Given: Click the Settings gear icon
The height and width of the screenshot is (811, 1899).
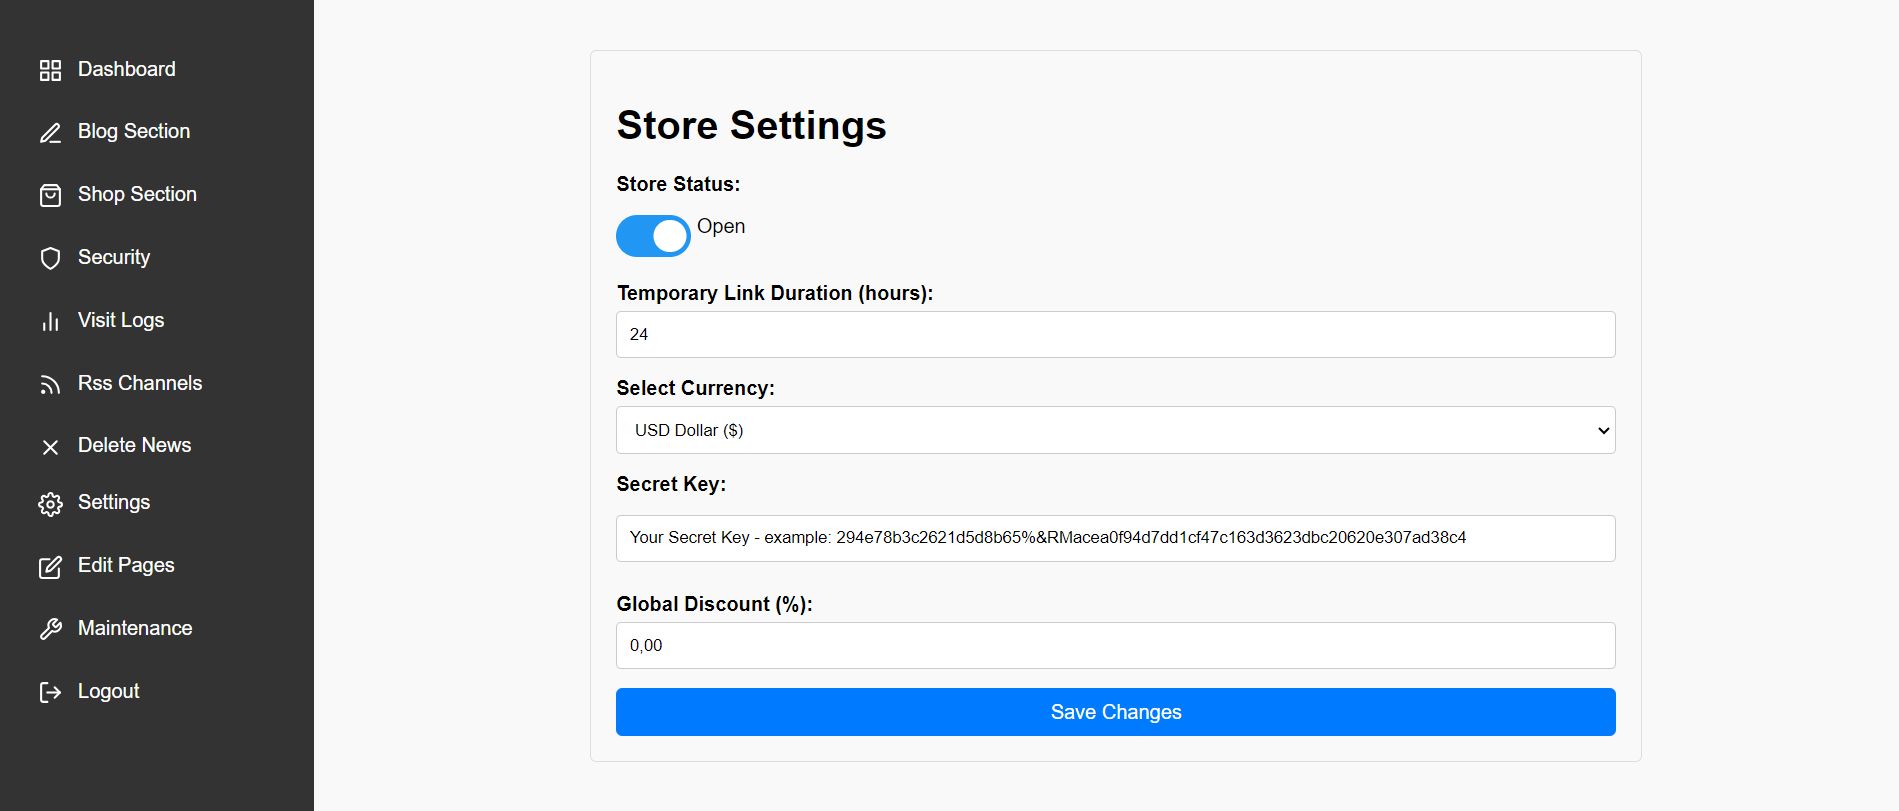Looking at the screenshot, I should pos(50,504).
